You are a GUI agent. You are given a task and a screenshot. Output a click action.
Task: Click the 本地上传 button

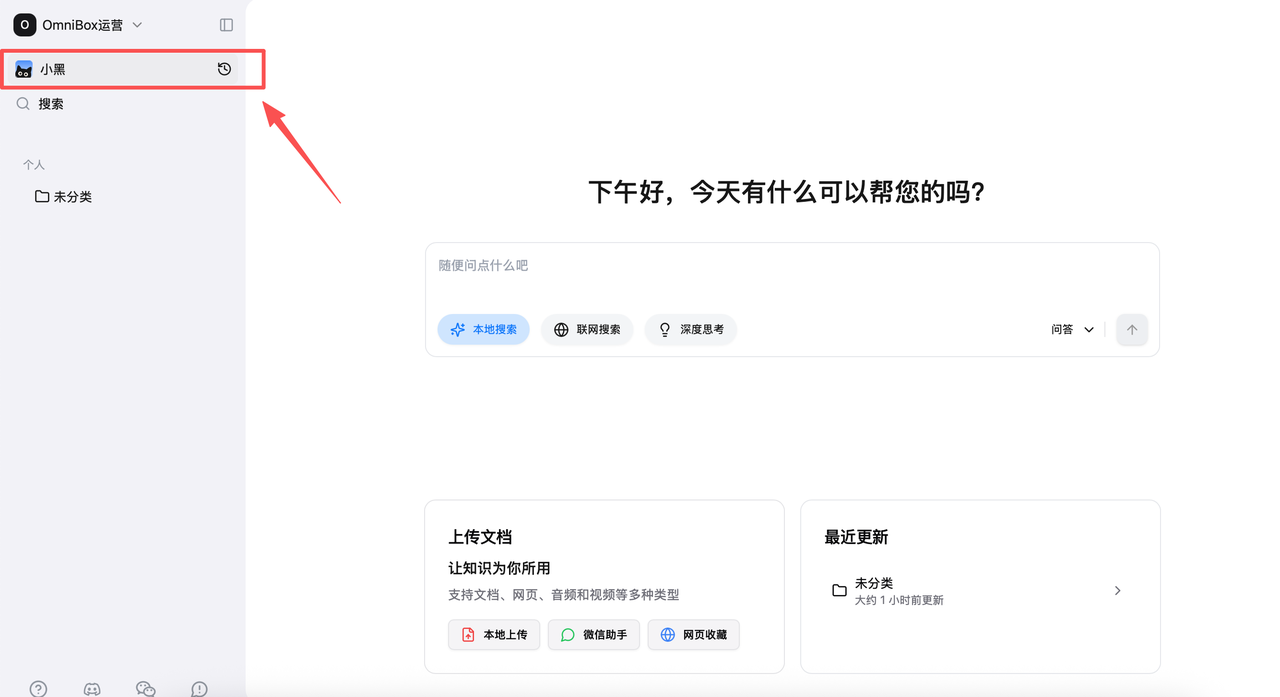click(494, 635)
